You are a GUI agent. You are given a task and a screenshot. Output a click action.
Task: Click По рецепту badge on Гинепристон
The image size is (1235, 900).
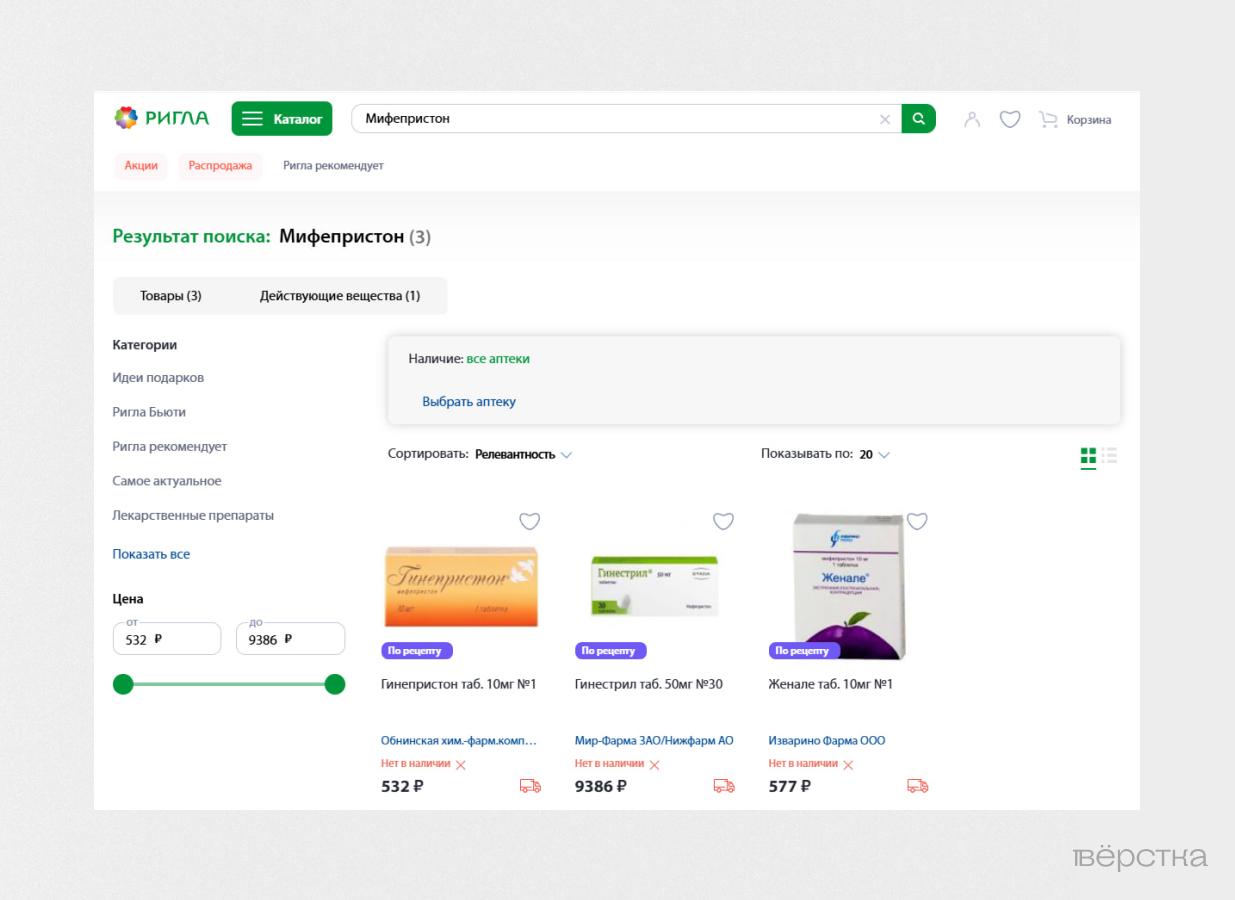417,651
